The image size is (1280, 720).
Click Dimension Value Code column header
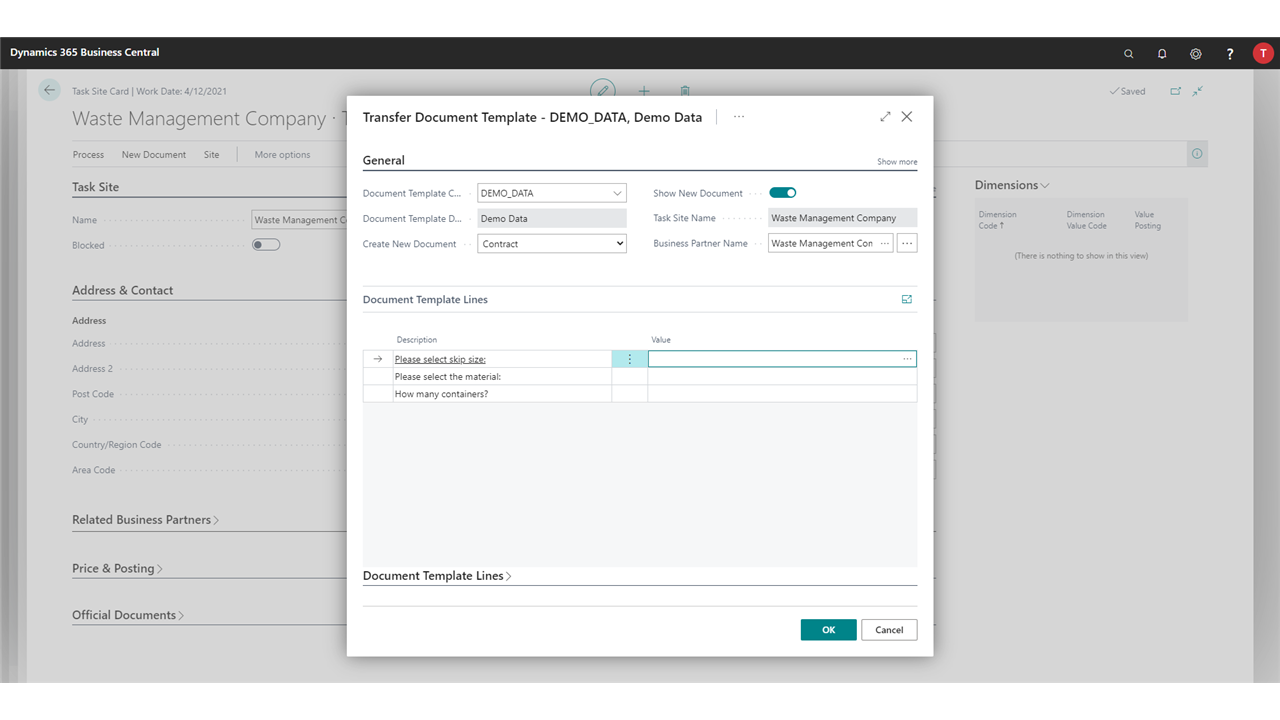click(x=1086, y=220)
